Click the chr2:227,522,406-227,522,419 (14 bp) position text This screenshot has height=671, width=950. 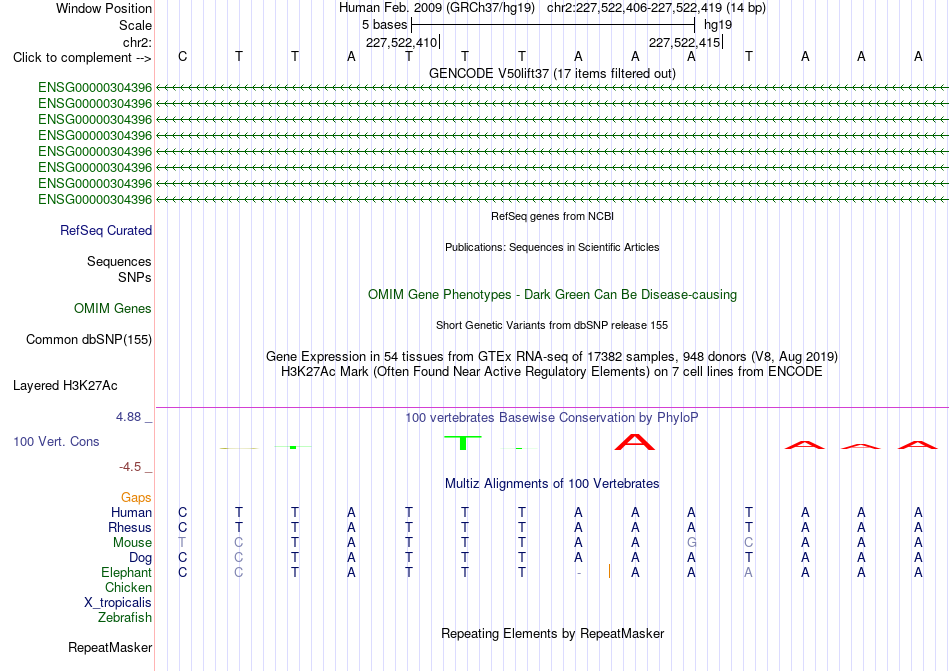click(x=656, y=8)
